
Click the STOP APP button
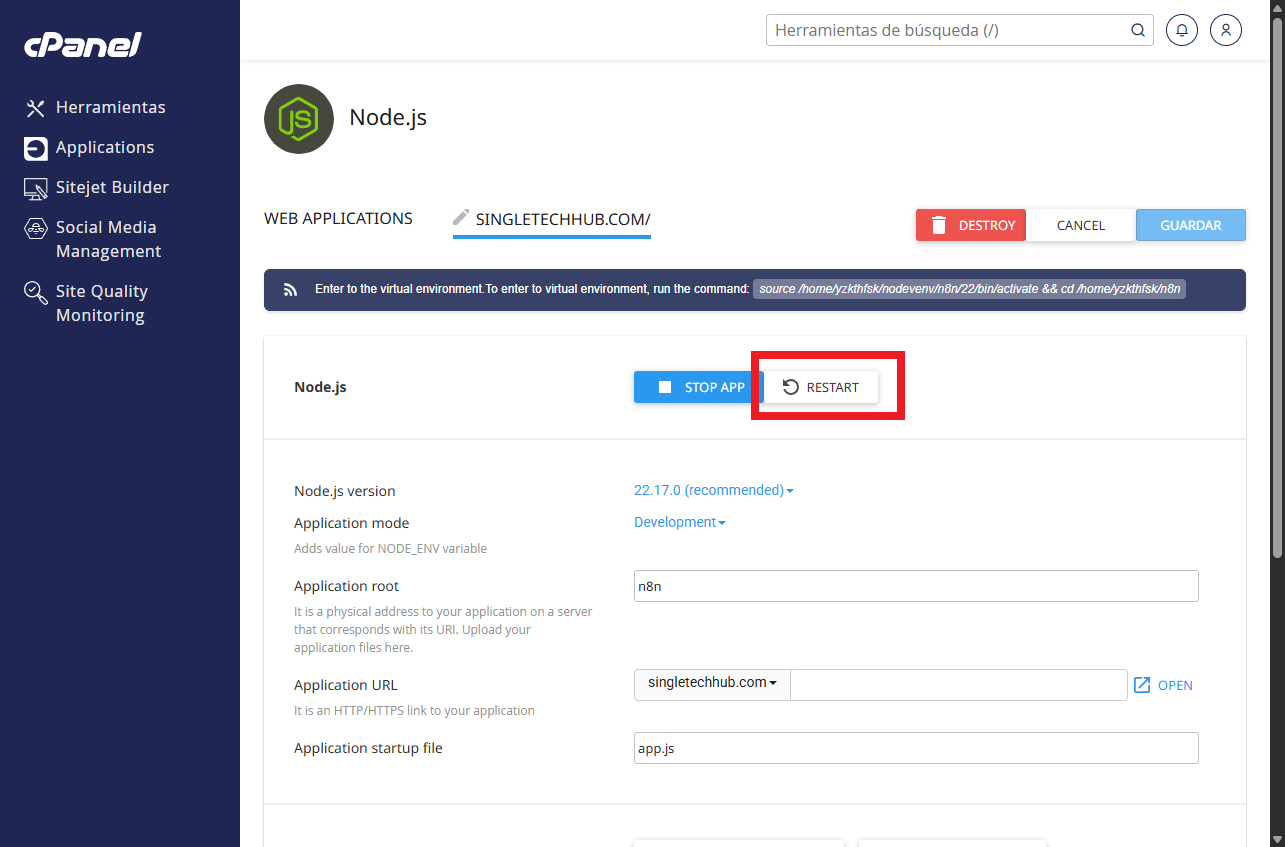click(698, 387)
